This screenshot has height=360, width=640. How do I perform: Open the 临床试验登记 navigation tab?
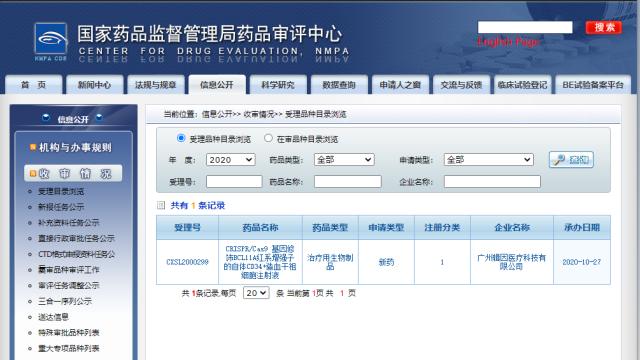click(x=522, y=84)
